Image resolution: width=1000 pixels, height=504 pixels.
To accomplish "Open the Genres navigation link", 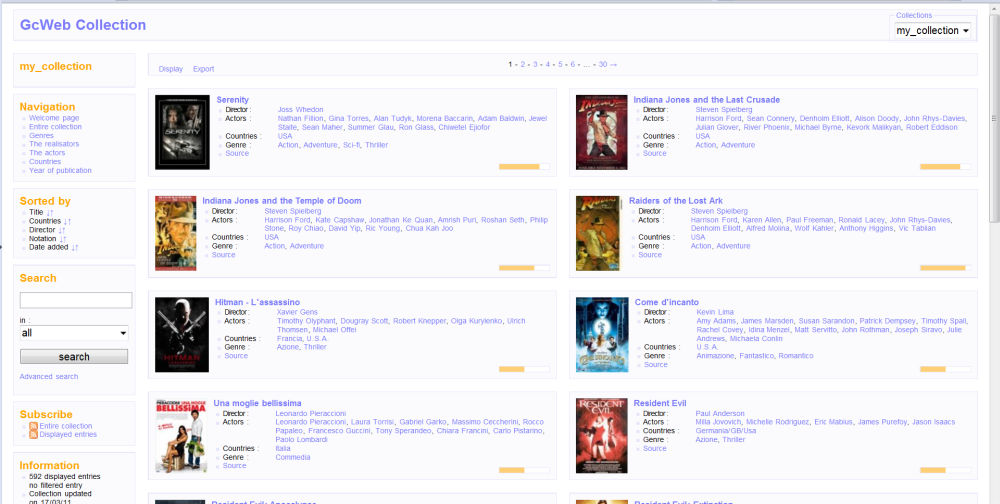I will tap(41, 135).
